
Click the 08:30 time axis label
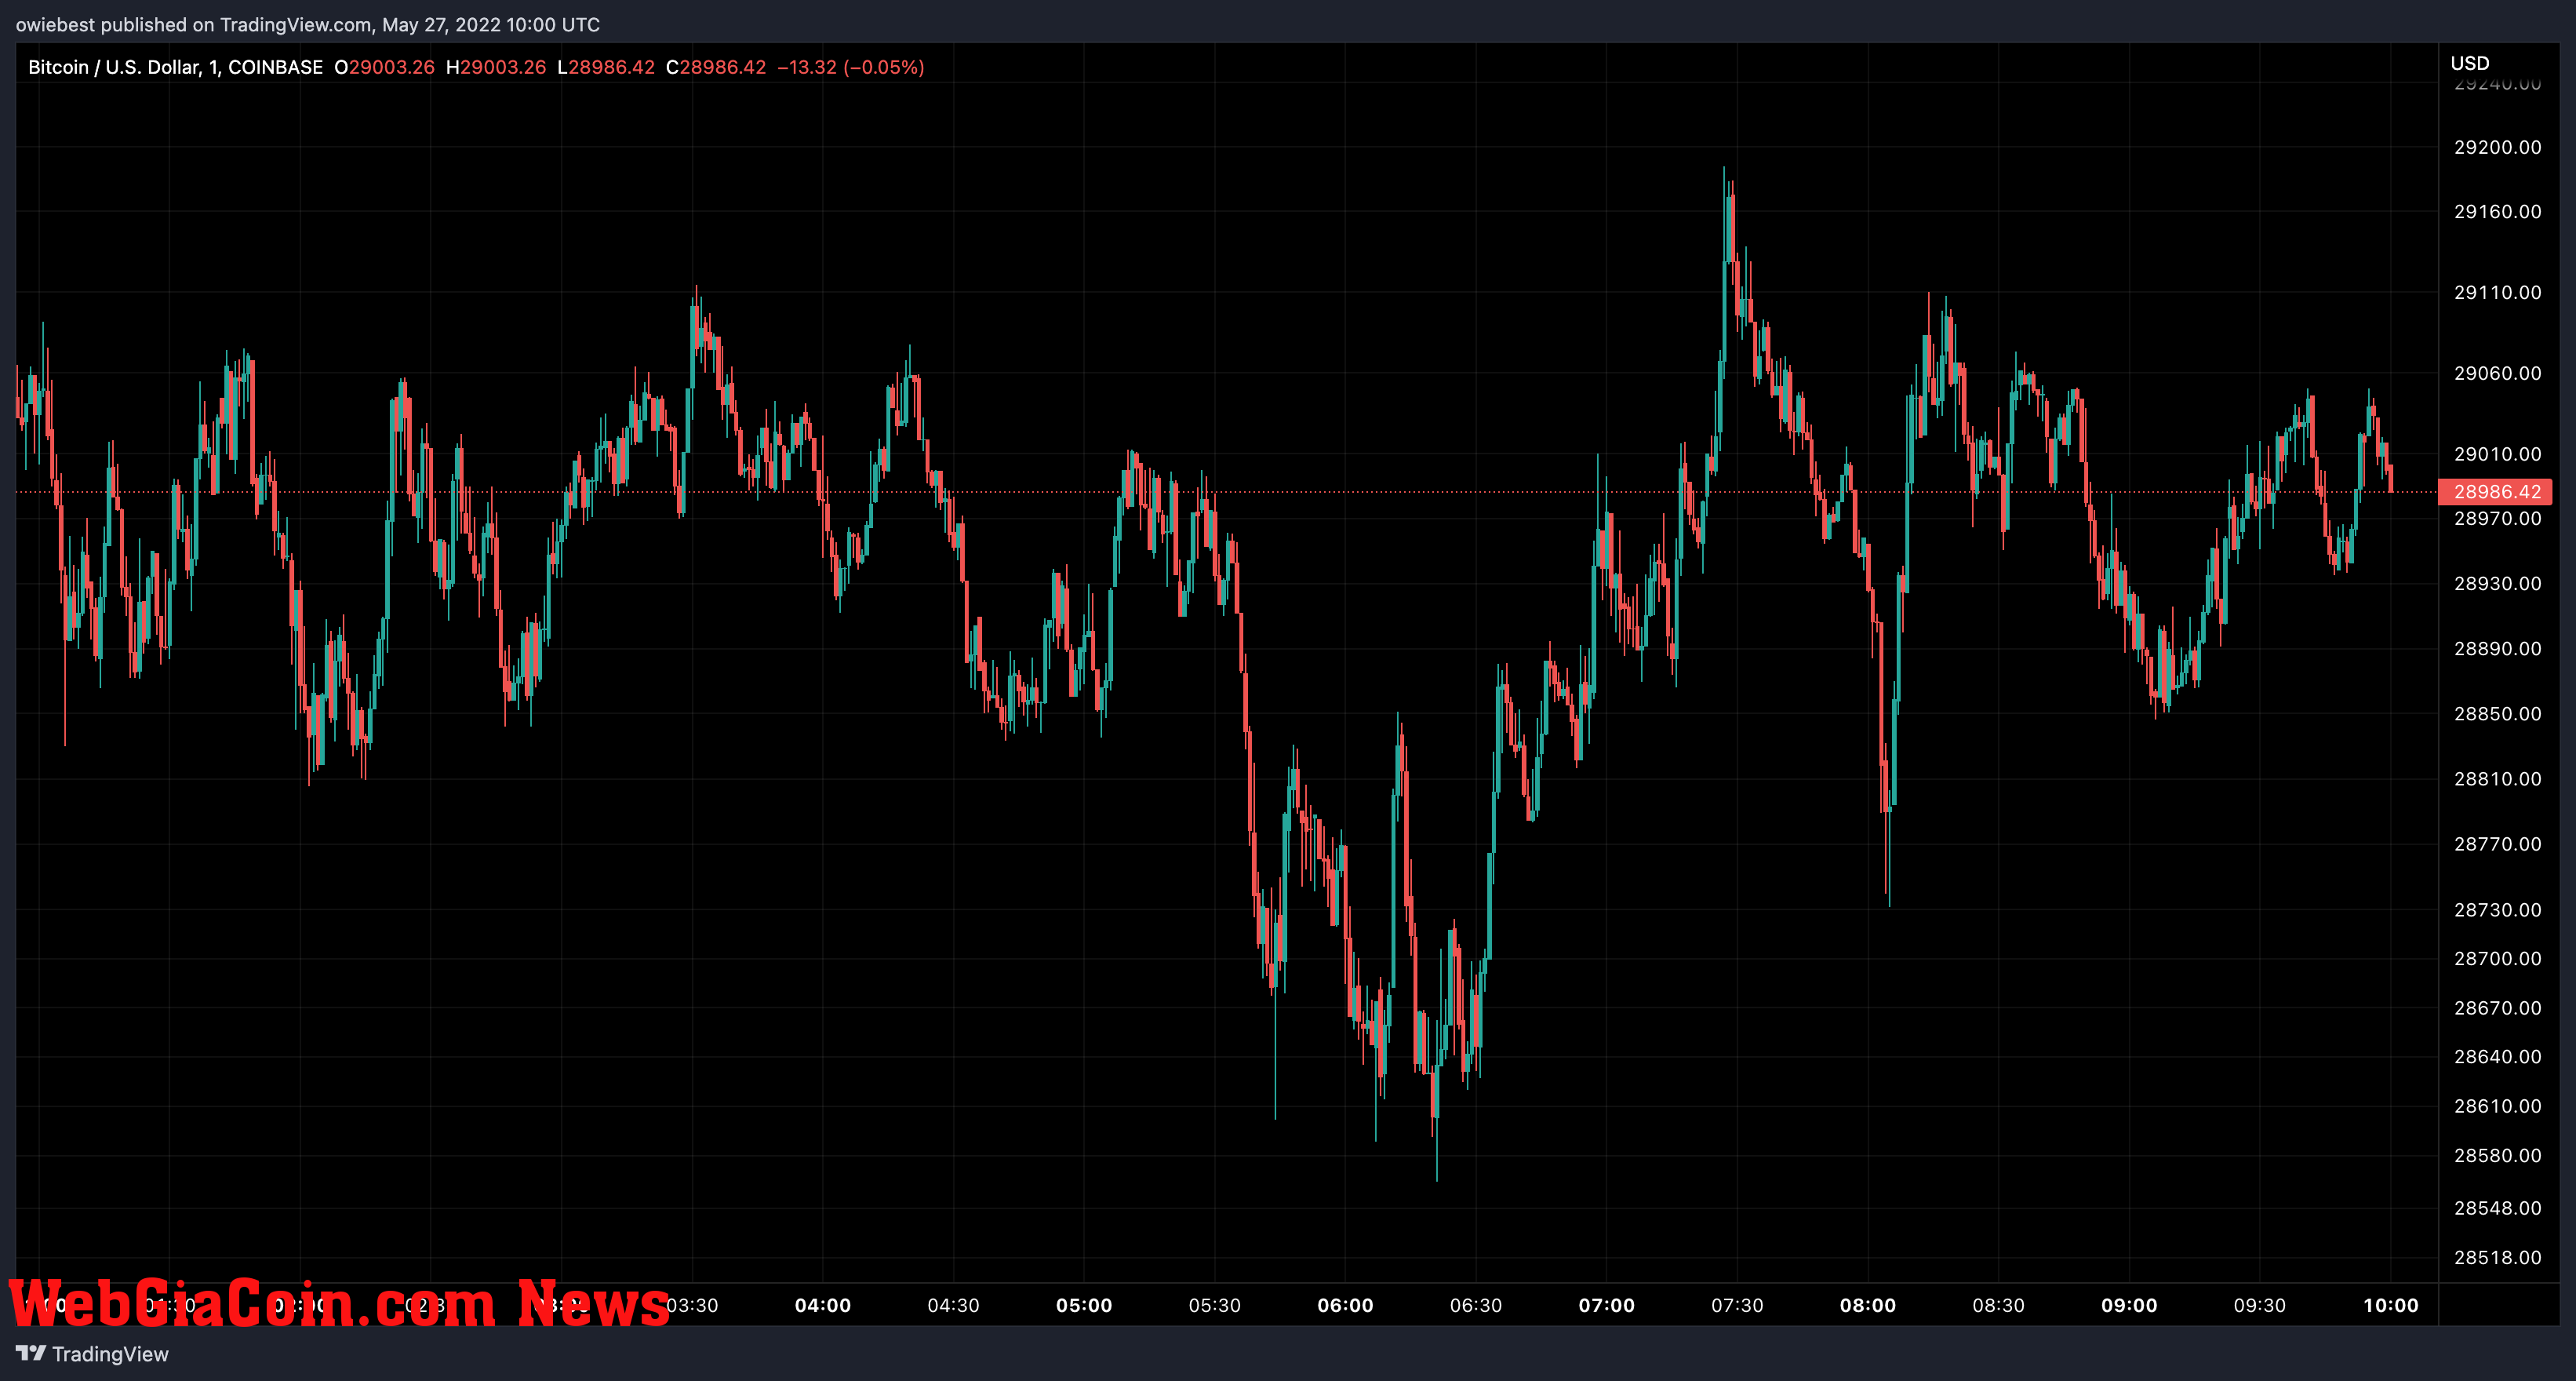pos(1999,1305)
